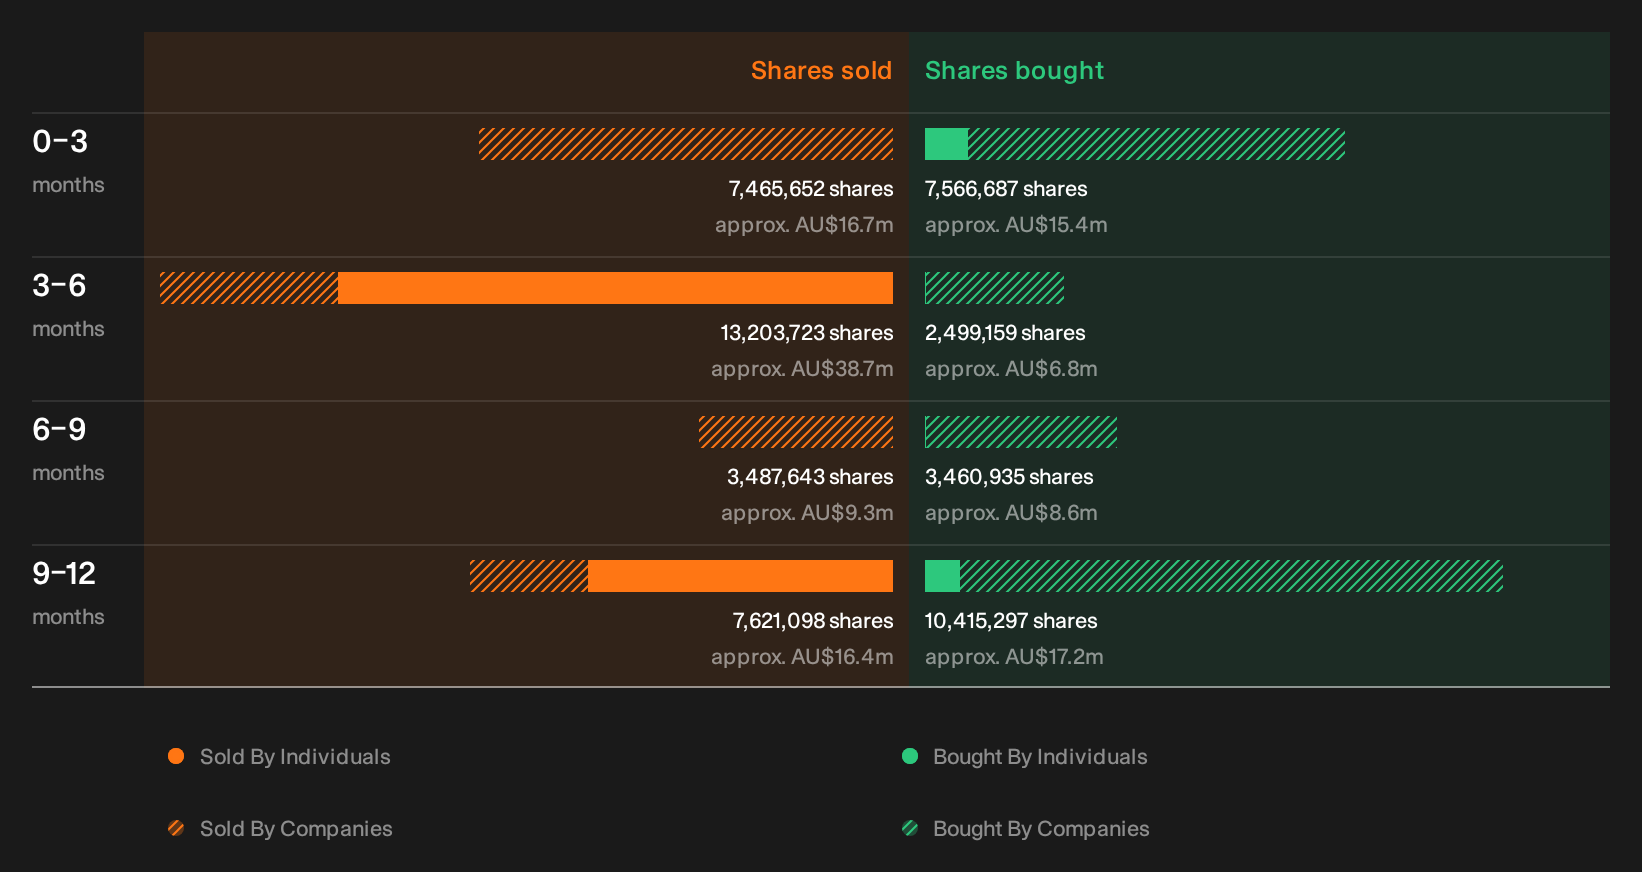Click the 13,203,723 shares value
This screenshot has width=1642, height=872.
coord(807,333)
